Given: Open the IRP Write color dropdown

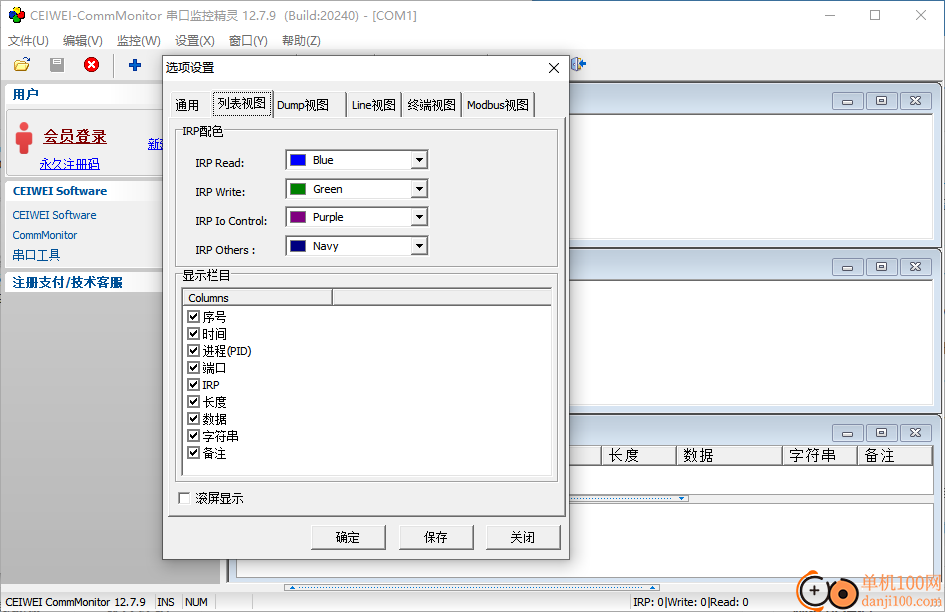Looking at the screenshot, I should click(419, 189).
